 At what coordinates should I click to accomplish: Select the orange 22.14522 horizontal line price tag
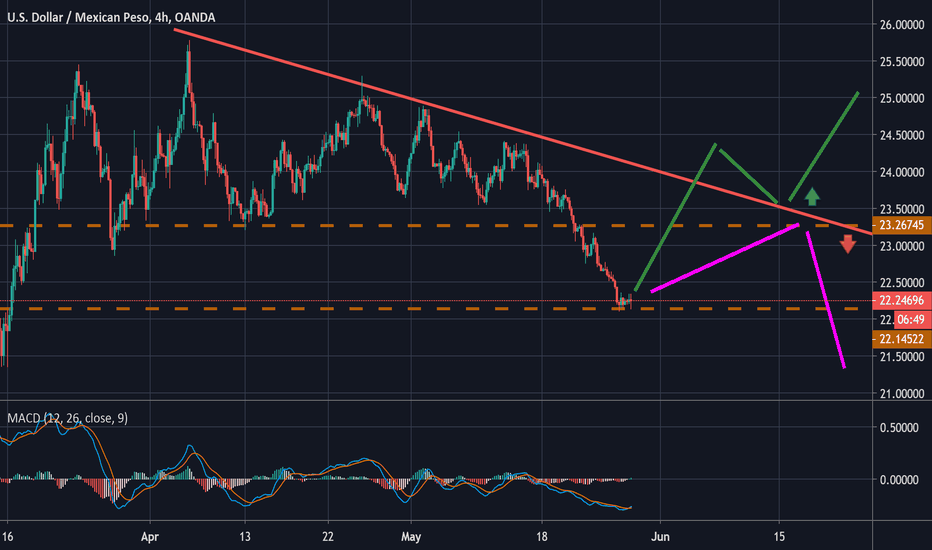click(902, 339)
